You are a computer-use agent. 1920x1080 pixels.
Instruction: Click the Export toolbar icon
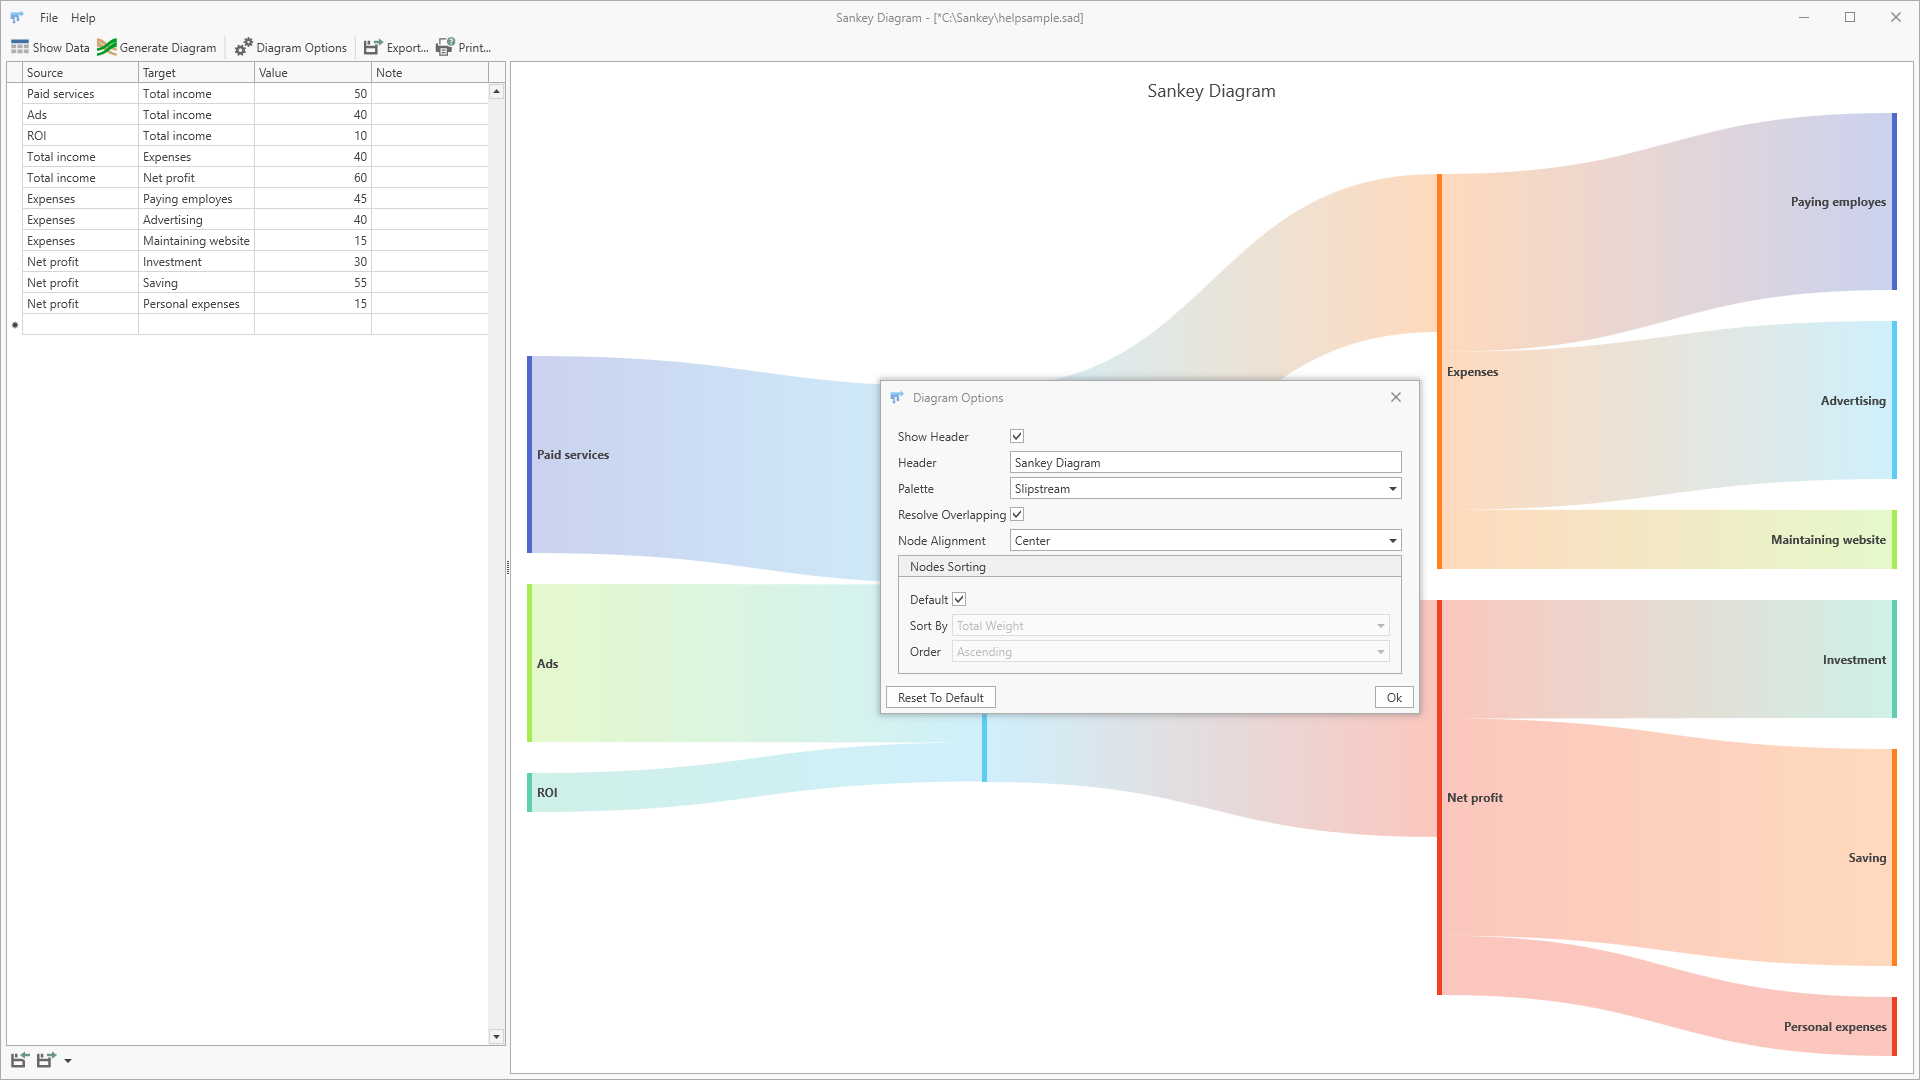click(x=372, y=47)
